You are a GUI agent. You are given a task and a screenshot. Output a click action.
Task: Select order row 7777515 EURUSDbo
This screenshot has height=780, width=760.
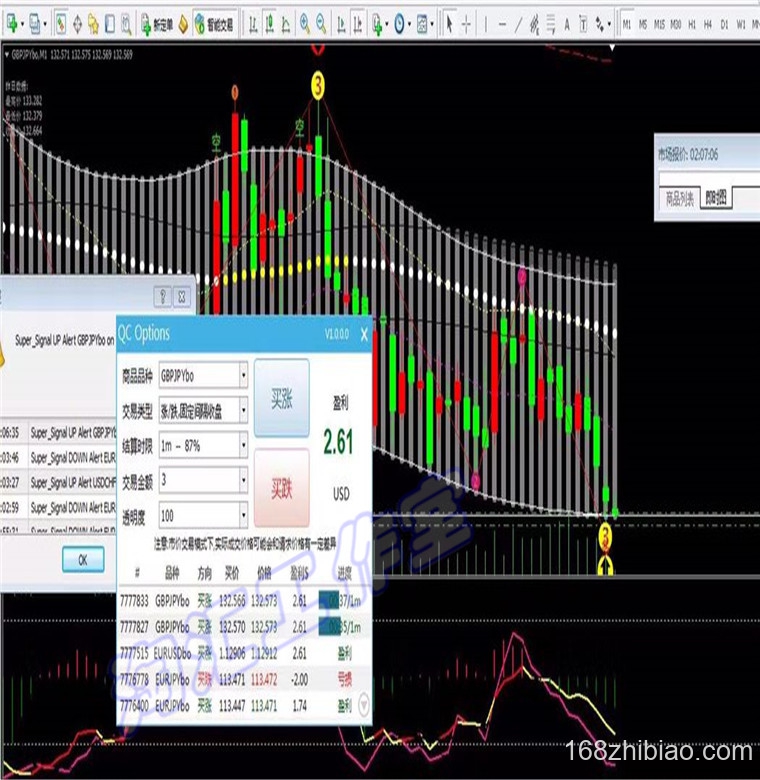pos(245,653)
